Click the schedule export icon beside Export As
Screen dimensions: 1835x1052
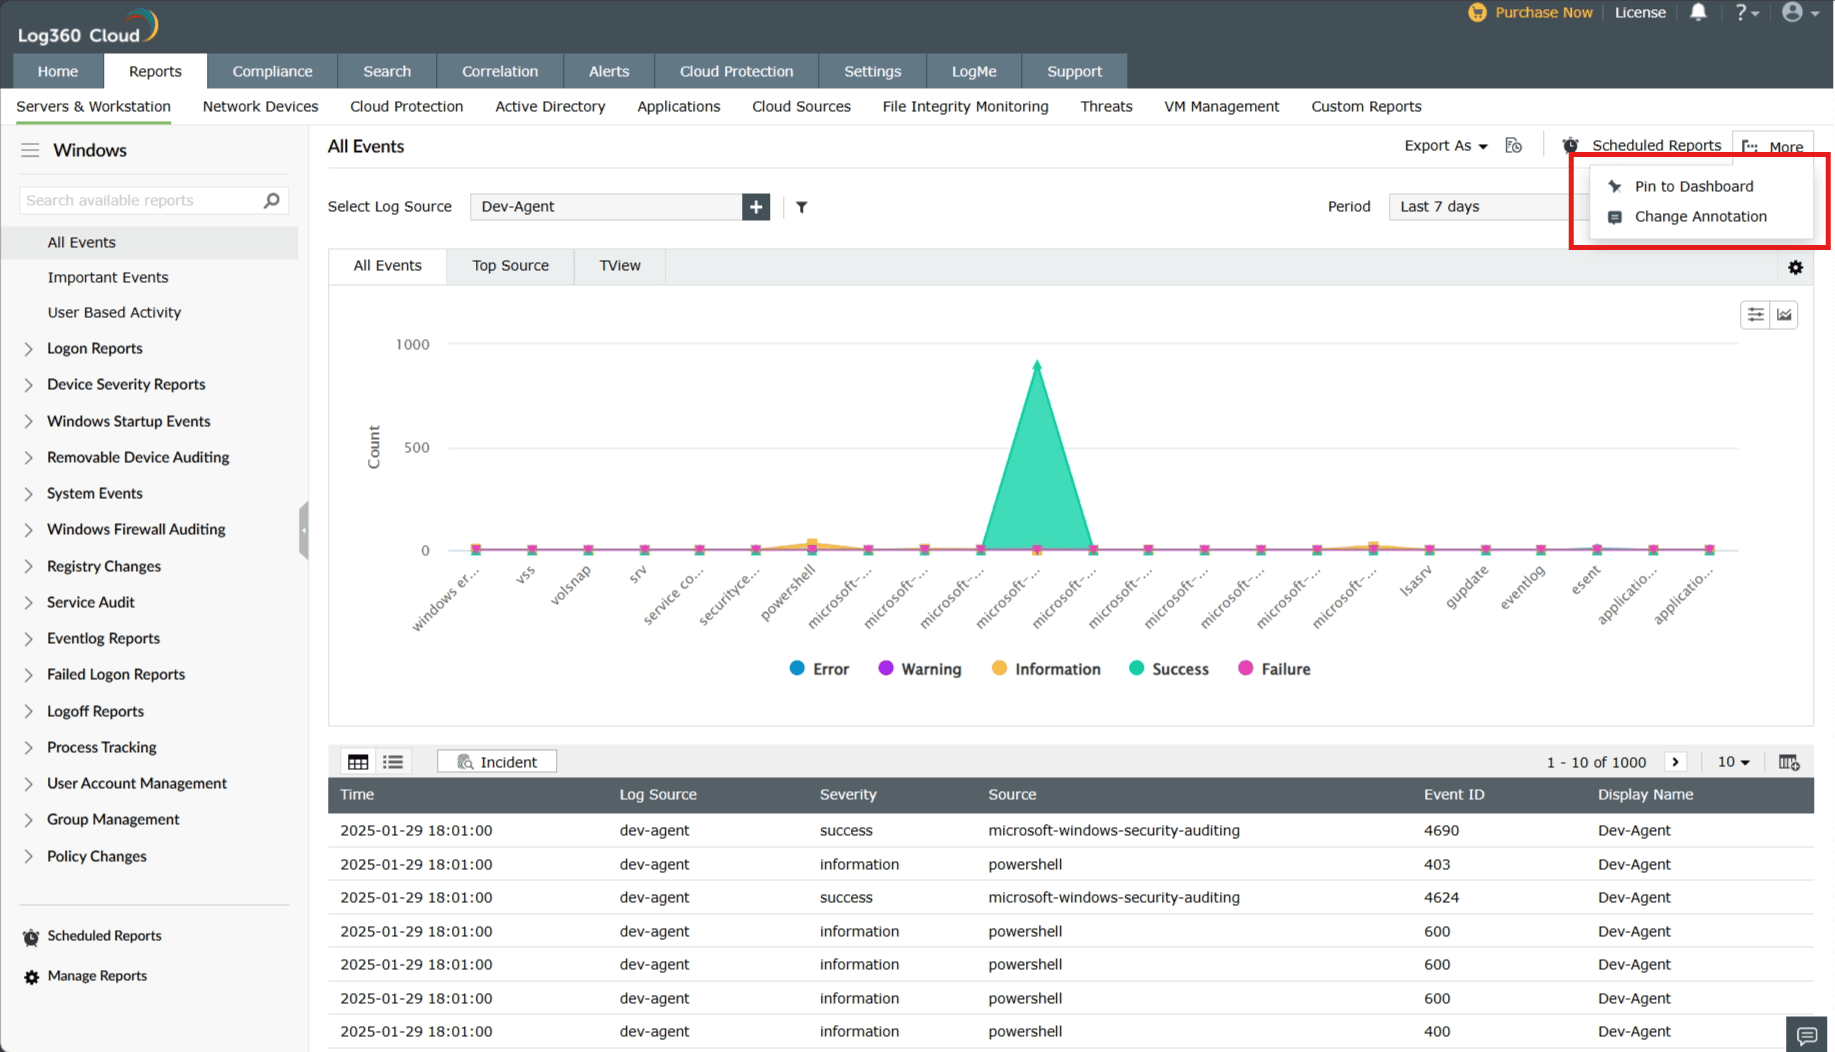[1514, 146]
